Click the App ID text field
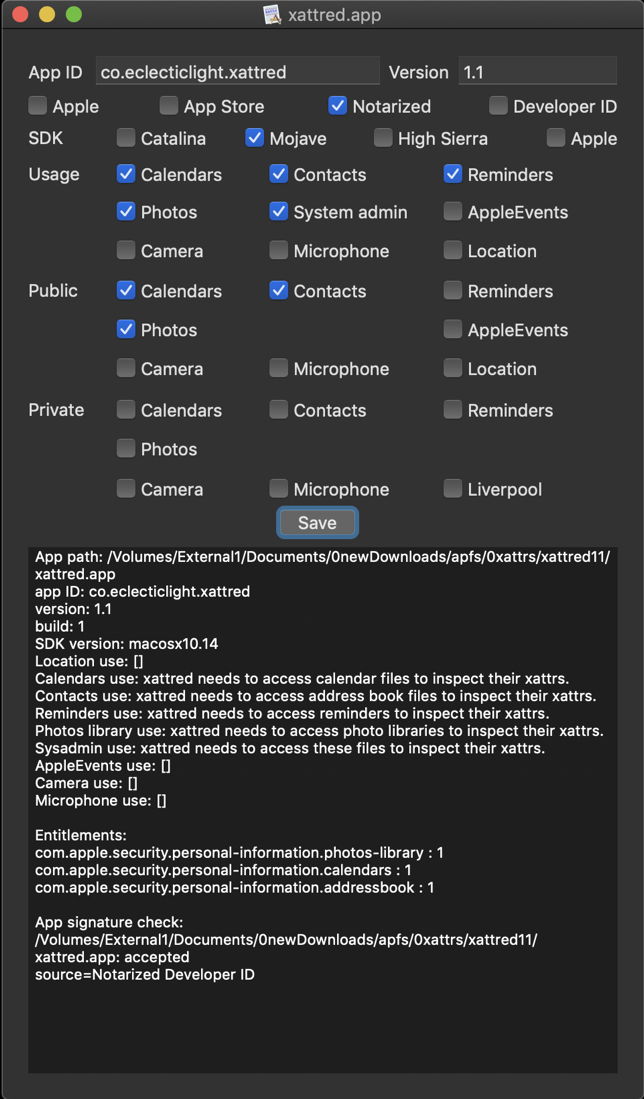644x1099 pixels. click(238, 72)
